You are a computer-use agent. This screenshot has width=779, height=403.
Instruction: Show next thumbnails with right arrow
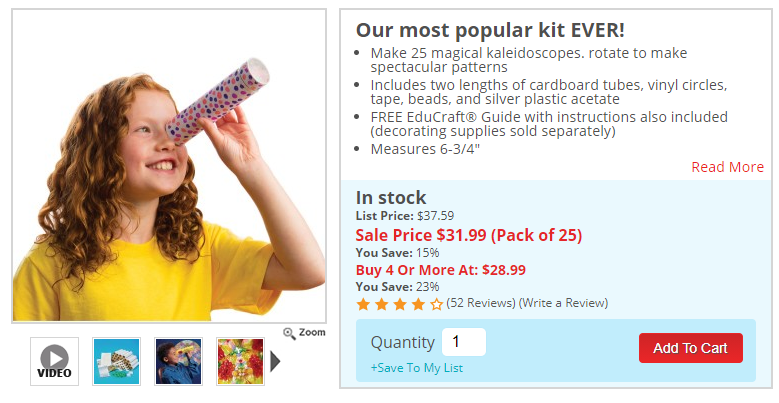[275, 361]
